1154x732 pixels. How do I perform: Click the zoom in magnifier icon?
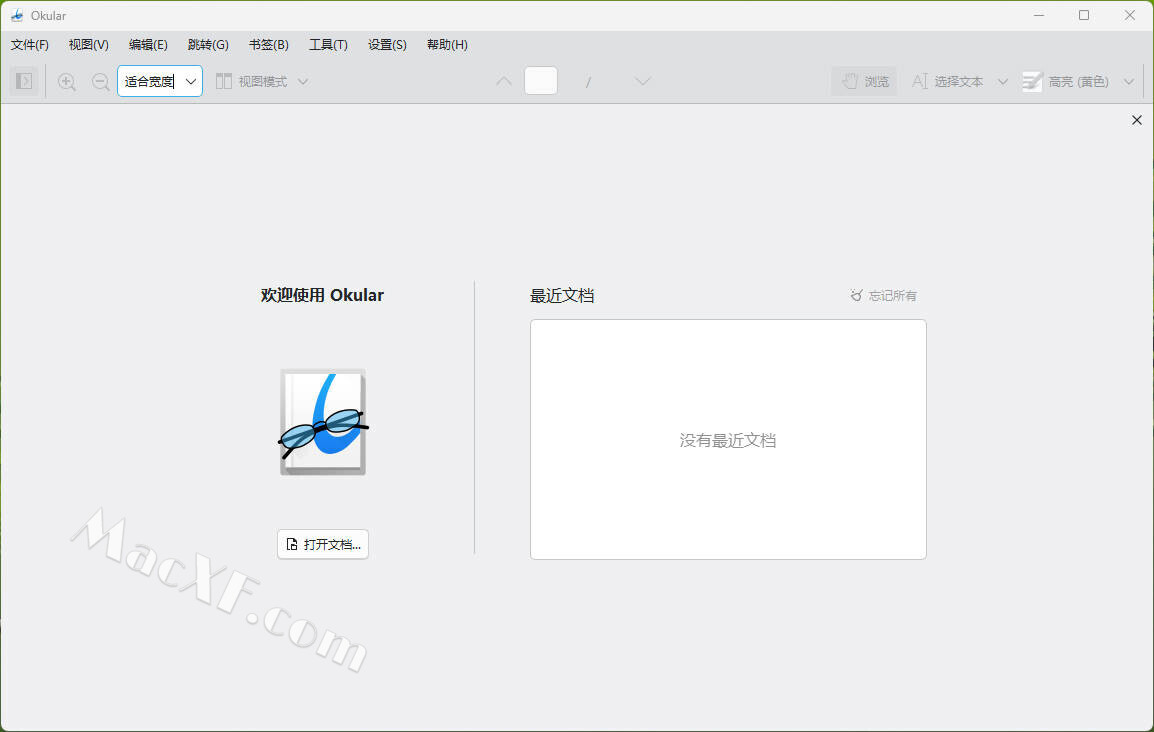point(67,82)
